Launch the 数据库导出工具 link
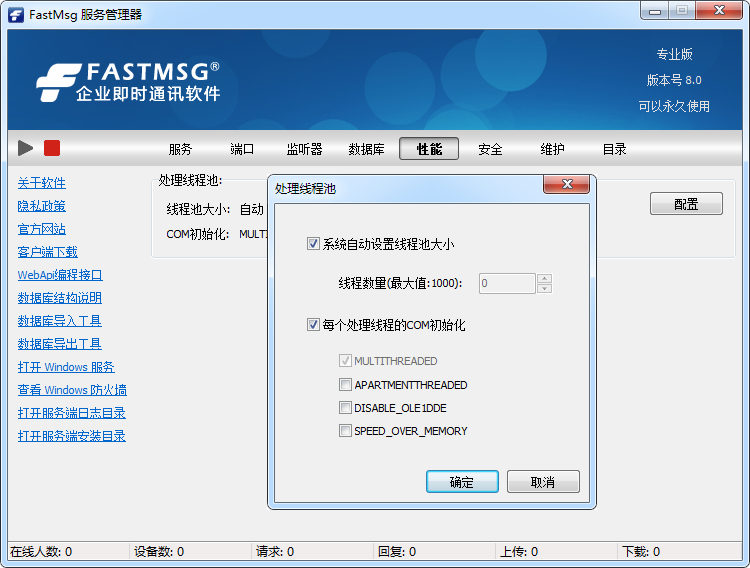Screen dimensions: 750x568 point(60,344)
